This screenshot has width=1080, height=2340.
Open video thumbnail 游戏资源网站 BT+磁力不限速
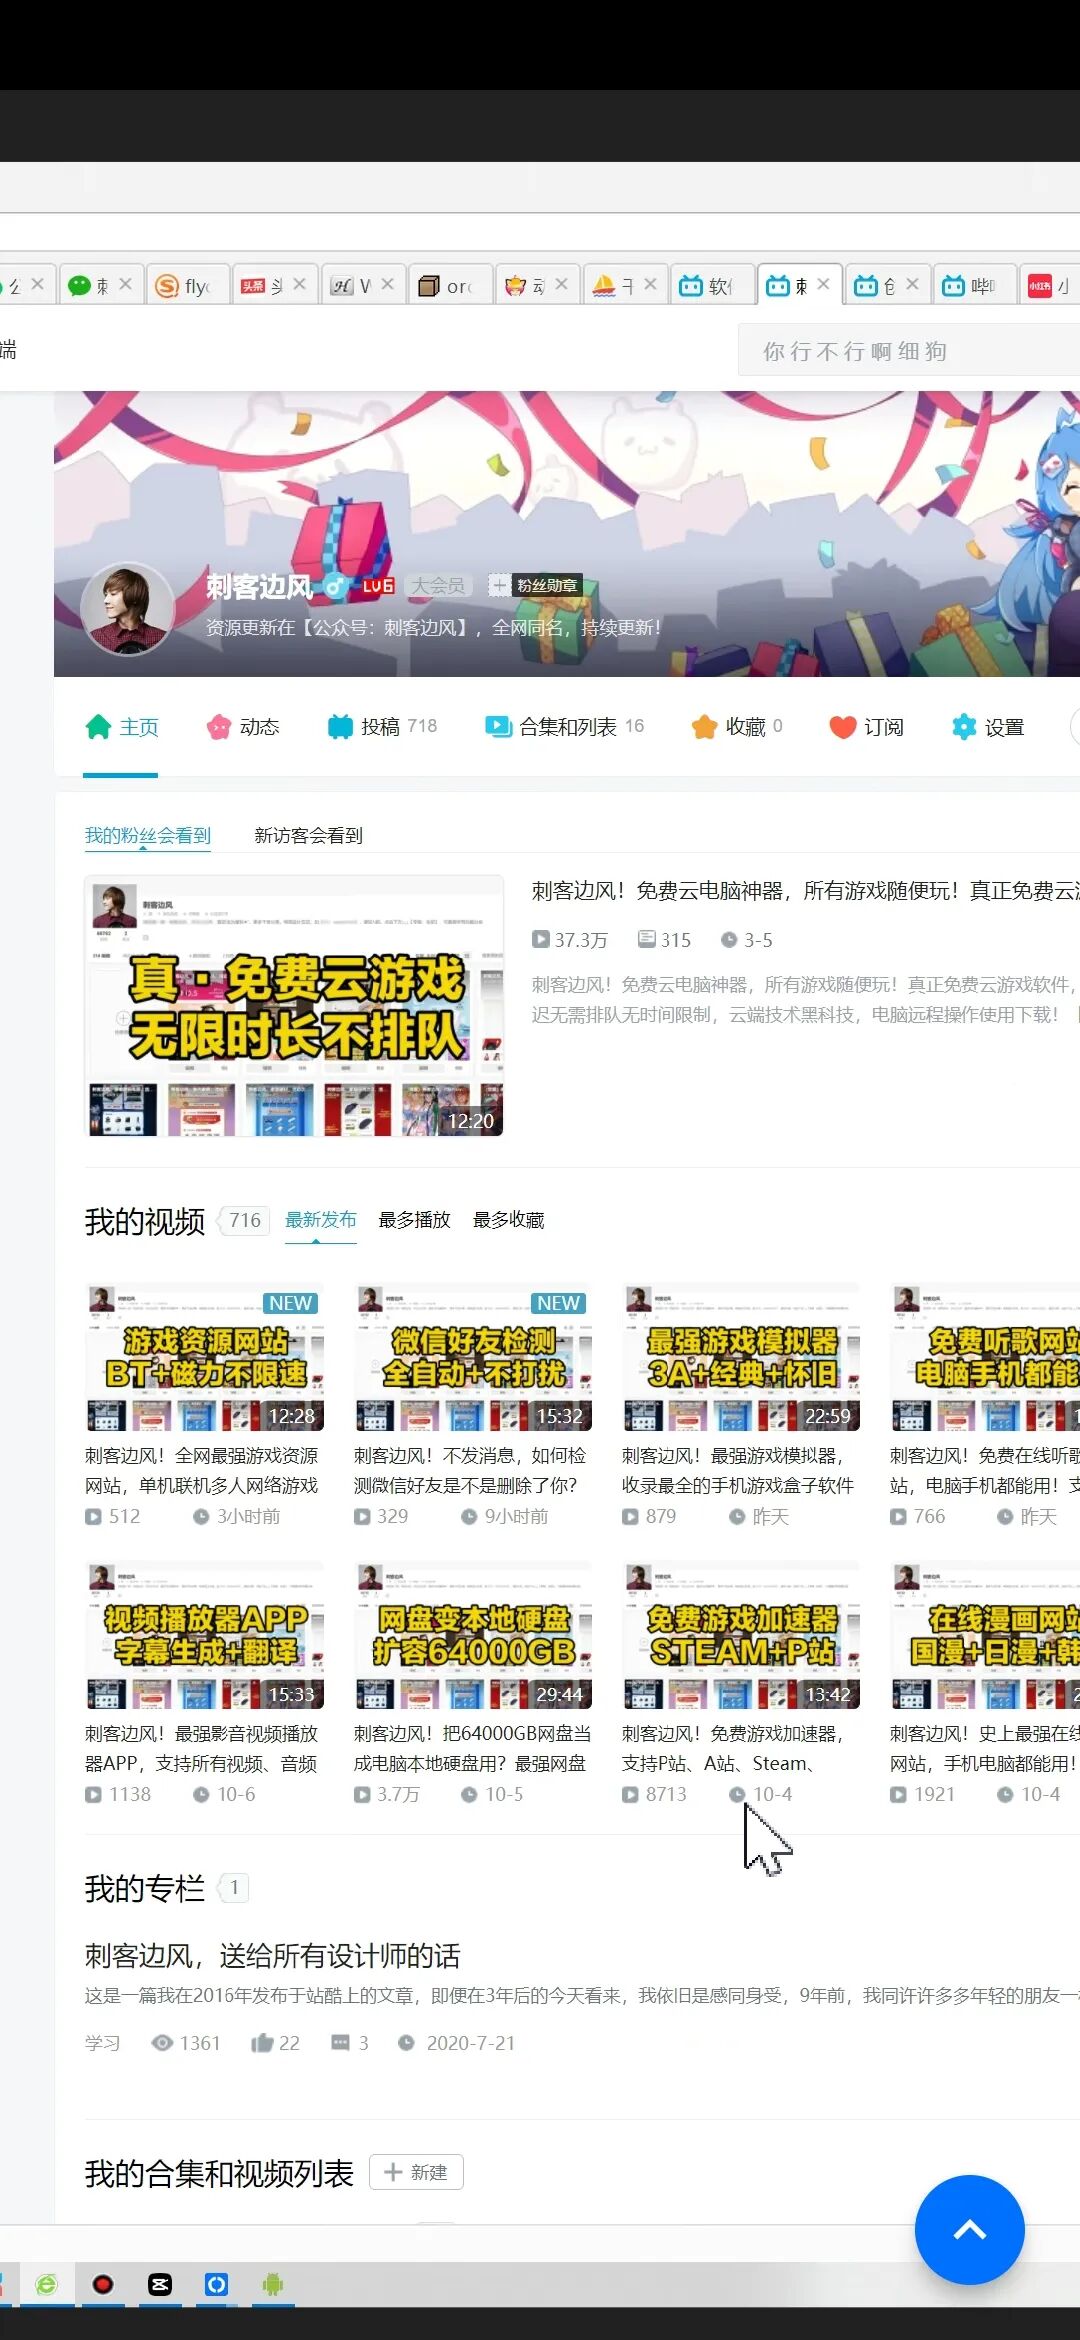pos(205,1357)
